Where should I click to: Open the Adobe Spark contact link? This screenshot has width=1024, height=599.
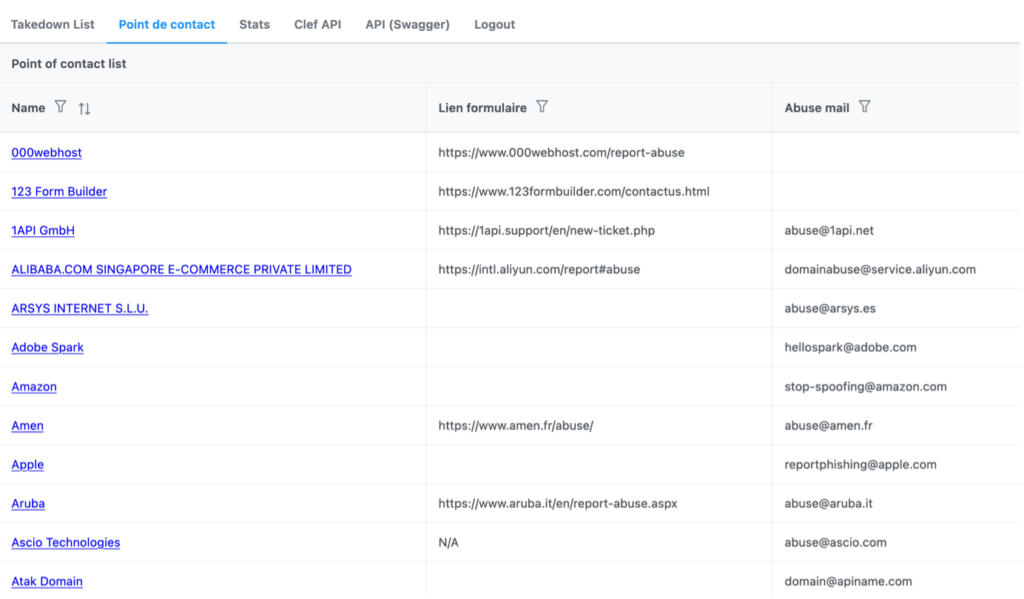[47, 348]
